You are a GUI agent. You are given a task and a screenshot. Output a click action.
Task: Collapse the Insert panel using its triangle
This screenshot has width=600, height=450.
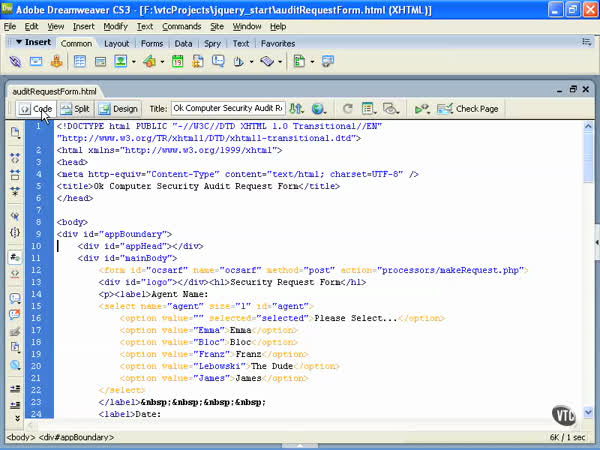(18, 43)
